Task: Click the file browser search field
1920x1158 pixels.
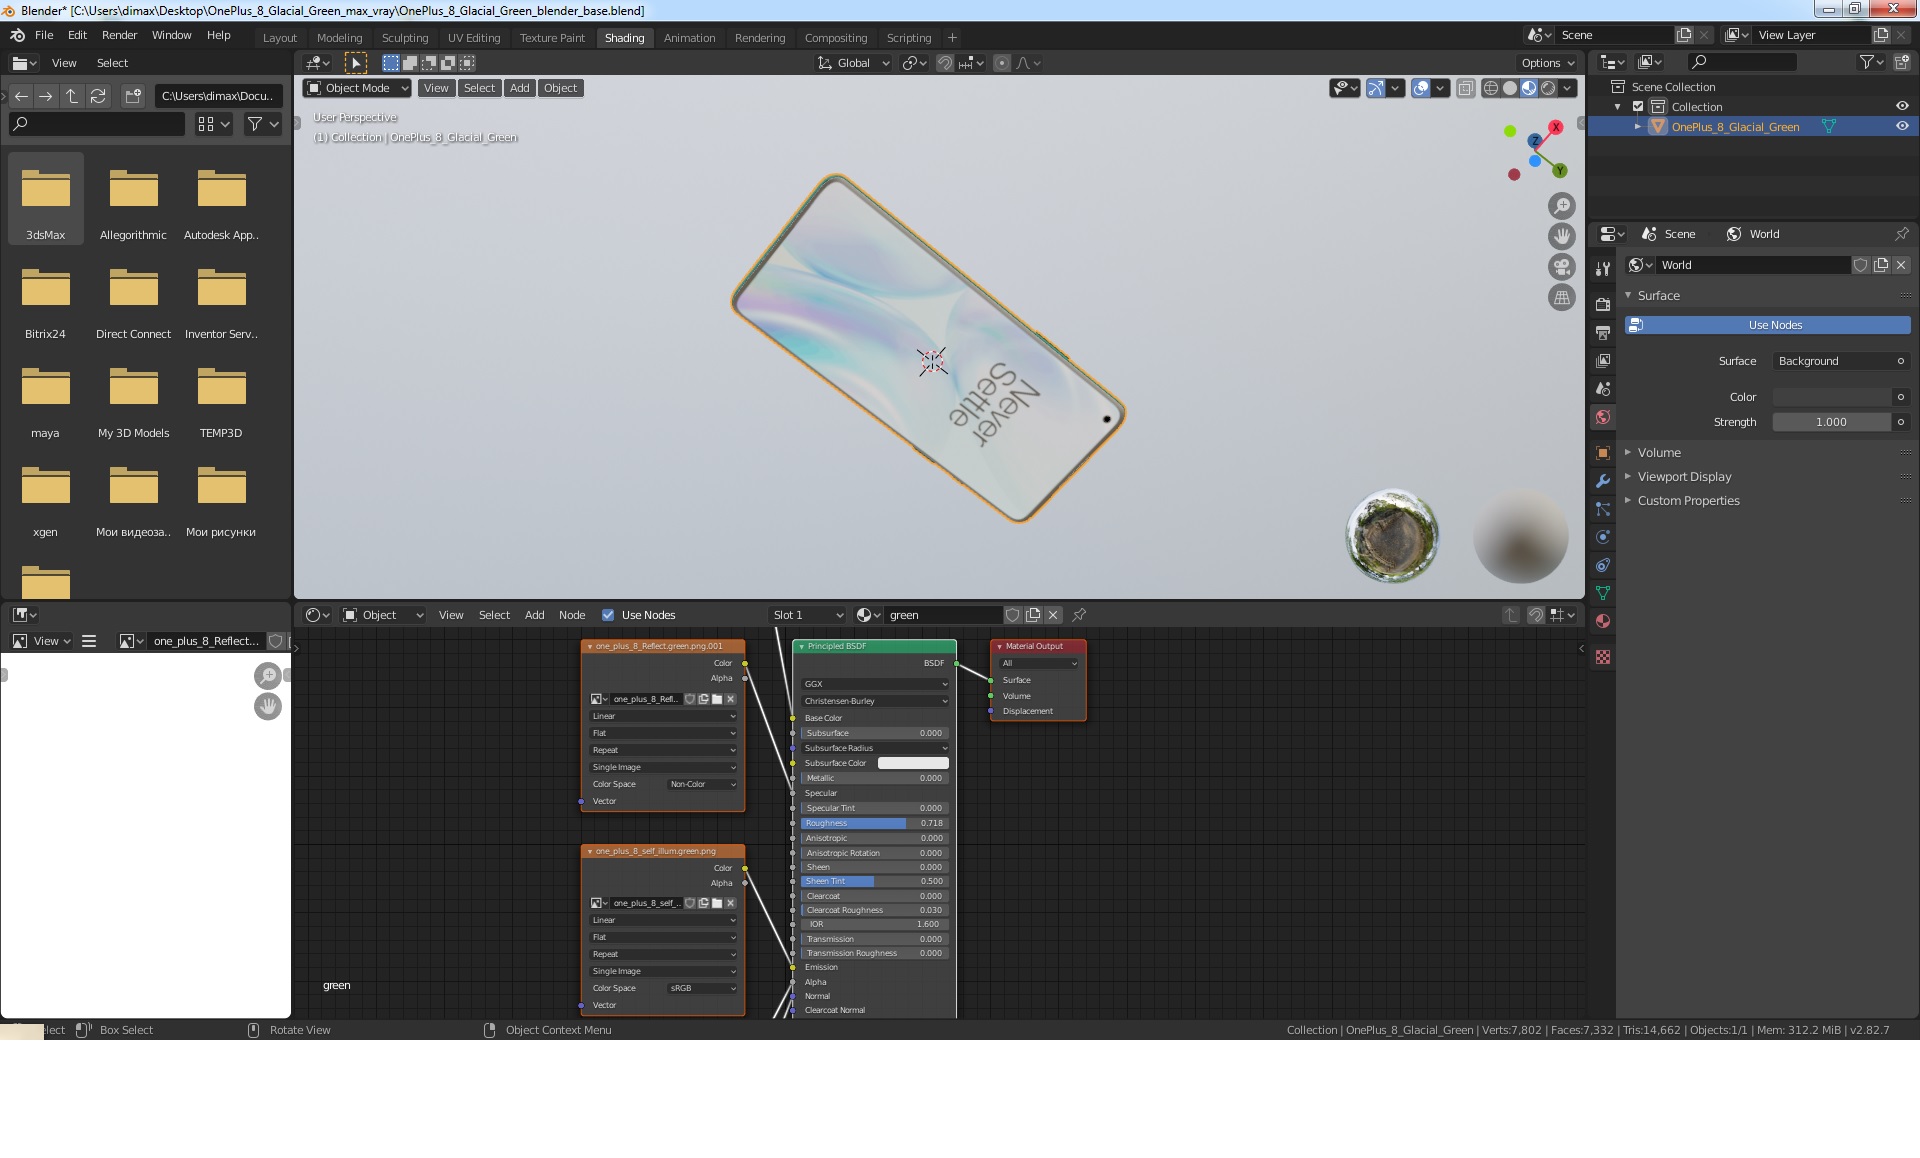Action: pyautogui.click(x=97, y=124)
